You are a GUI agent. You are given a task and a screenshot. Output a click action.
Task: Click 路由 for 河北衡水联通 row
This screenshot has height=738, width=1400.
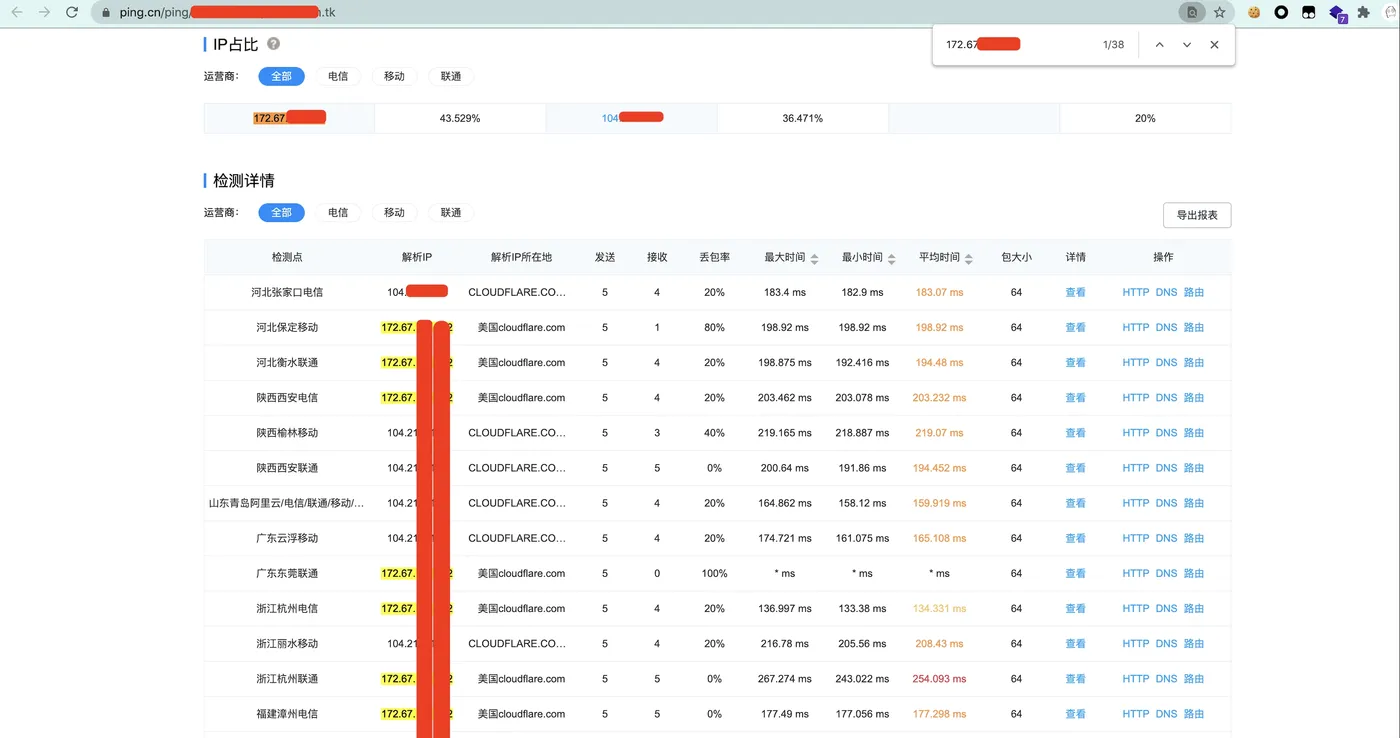pos(1194,362)
